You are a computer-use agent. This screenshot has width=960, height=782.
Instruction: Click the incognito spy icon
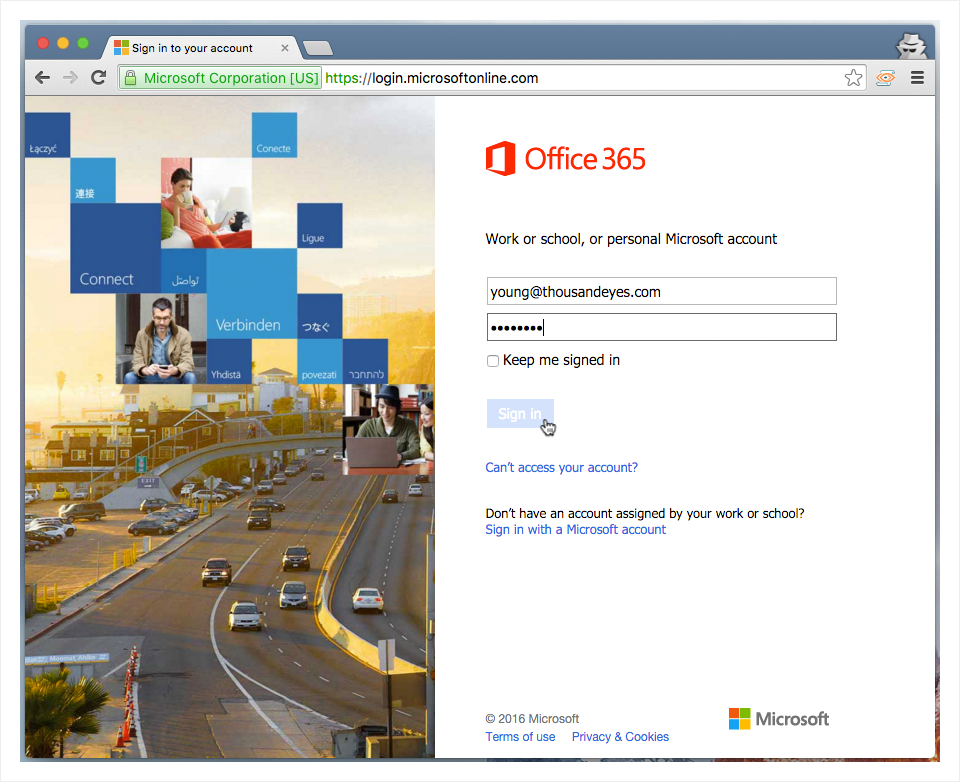coord(910,45)
